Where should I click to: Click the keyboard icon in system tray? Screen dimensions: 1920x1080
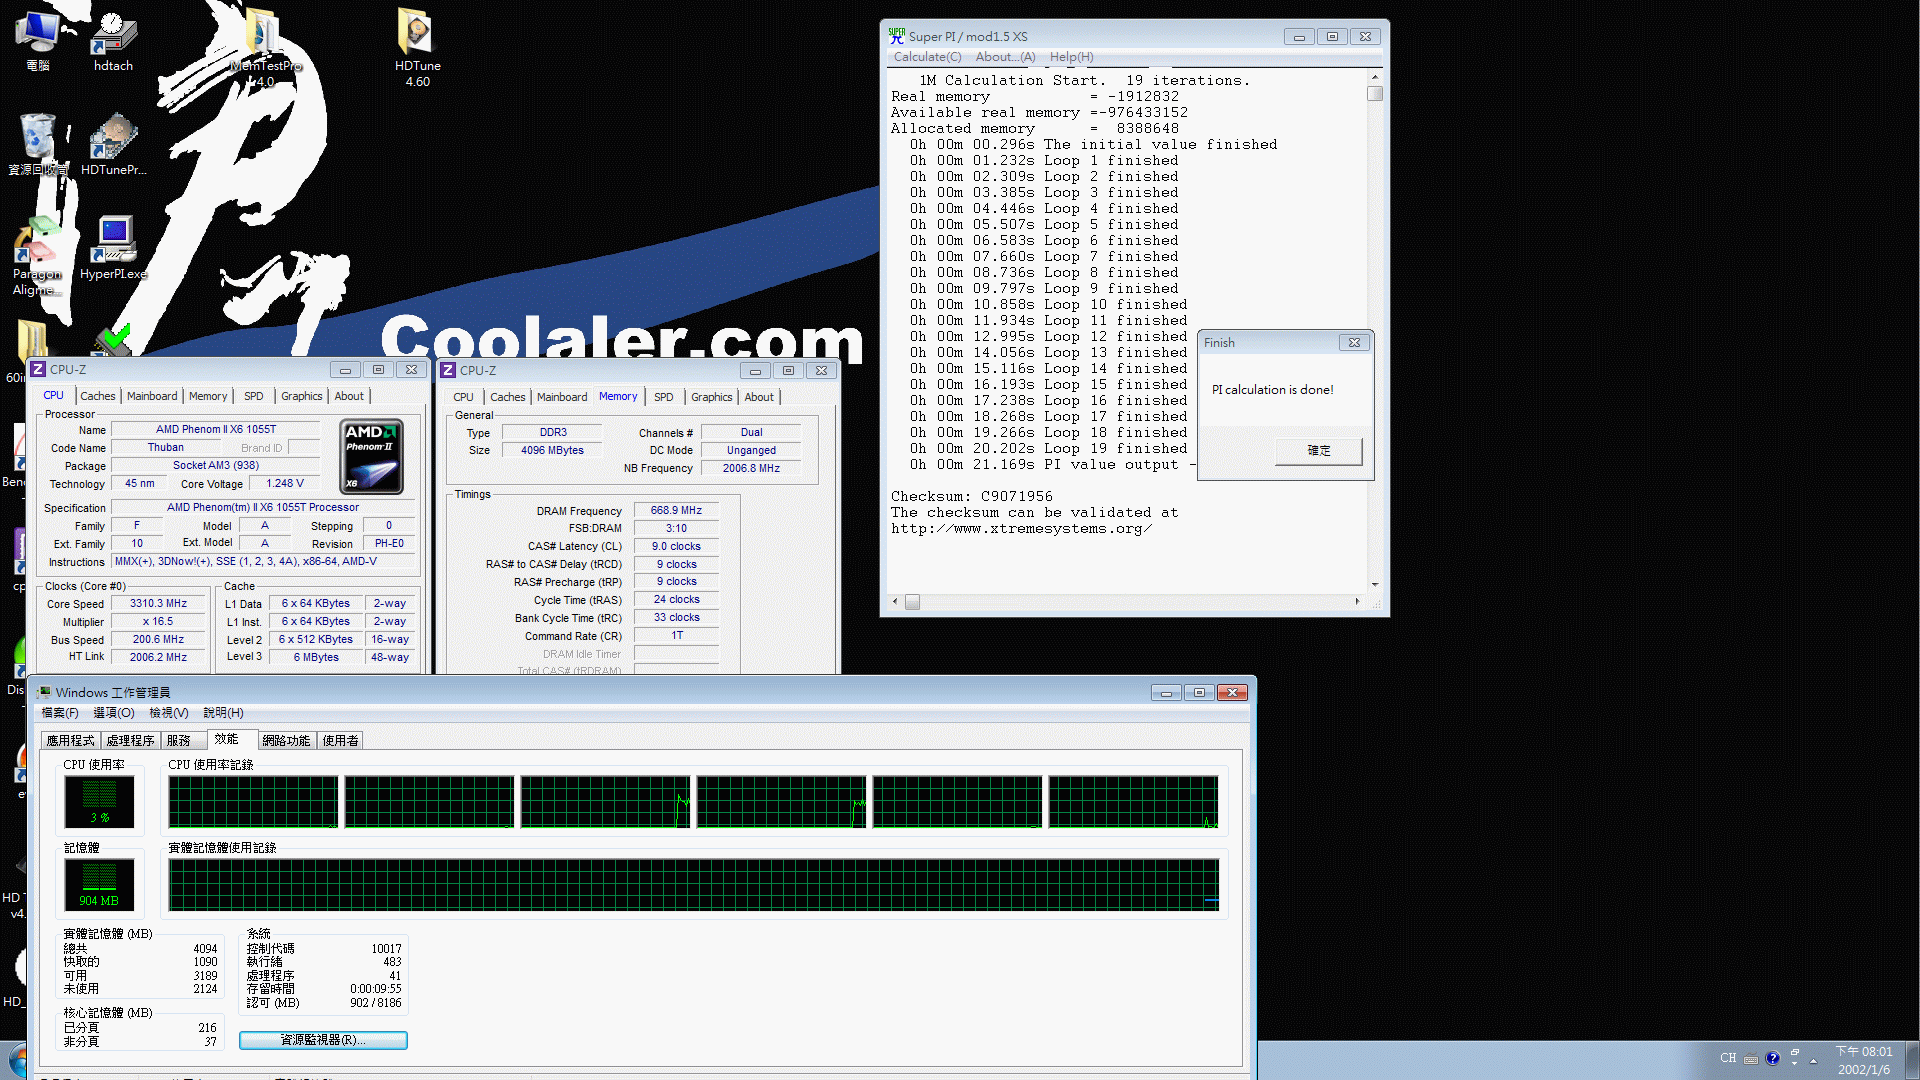coord(1751,1059)
